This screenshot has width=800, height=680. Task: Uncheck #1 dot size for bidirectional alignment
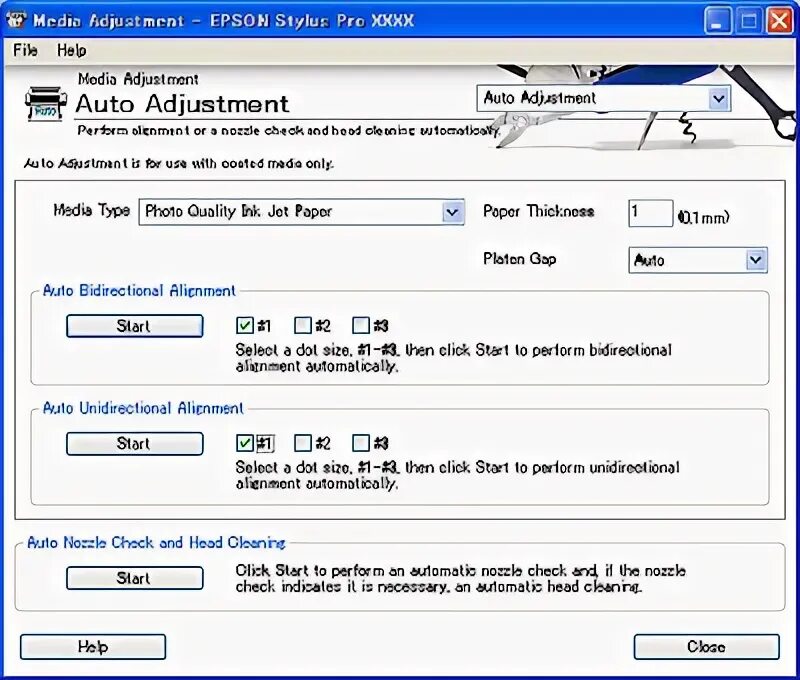click(245, 325)
